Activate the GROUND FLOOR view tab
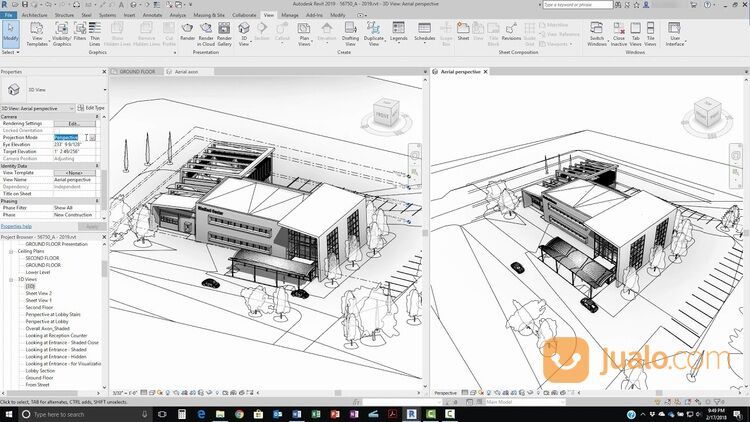The image size is (750, 422). click(x=137, y=72)
